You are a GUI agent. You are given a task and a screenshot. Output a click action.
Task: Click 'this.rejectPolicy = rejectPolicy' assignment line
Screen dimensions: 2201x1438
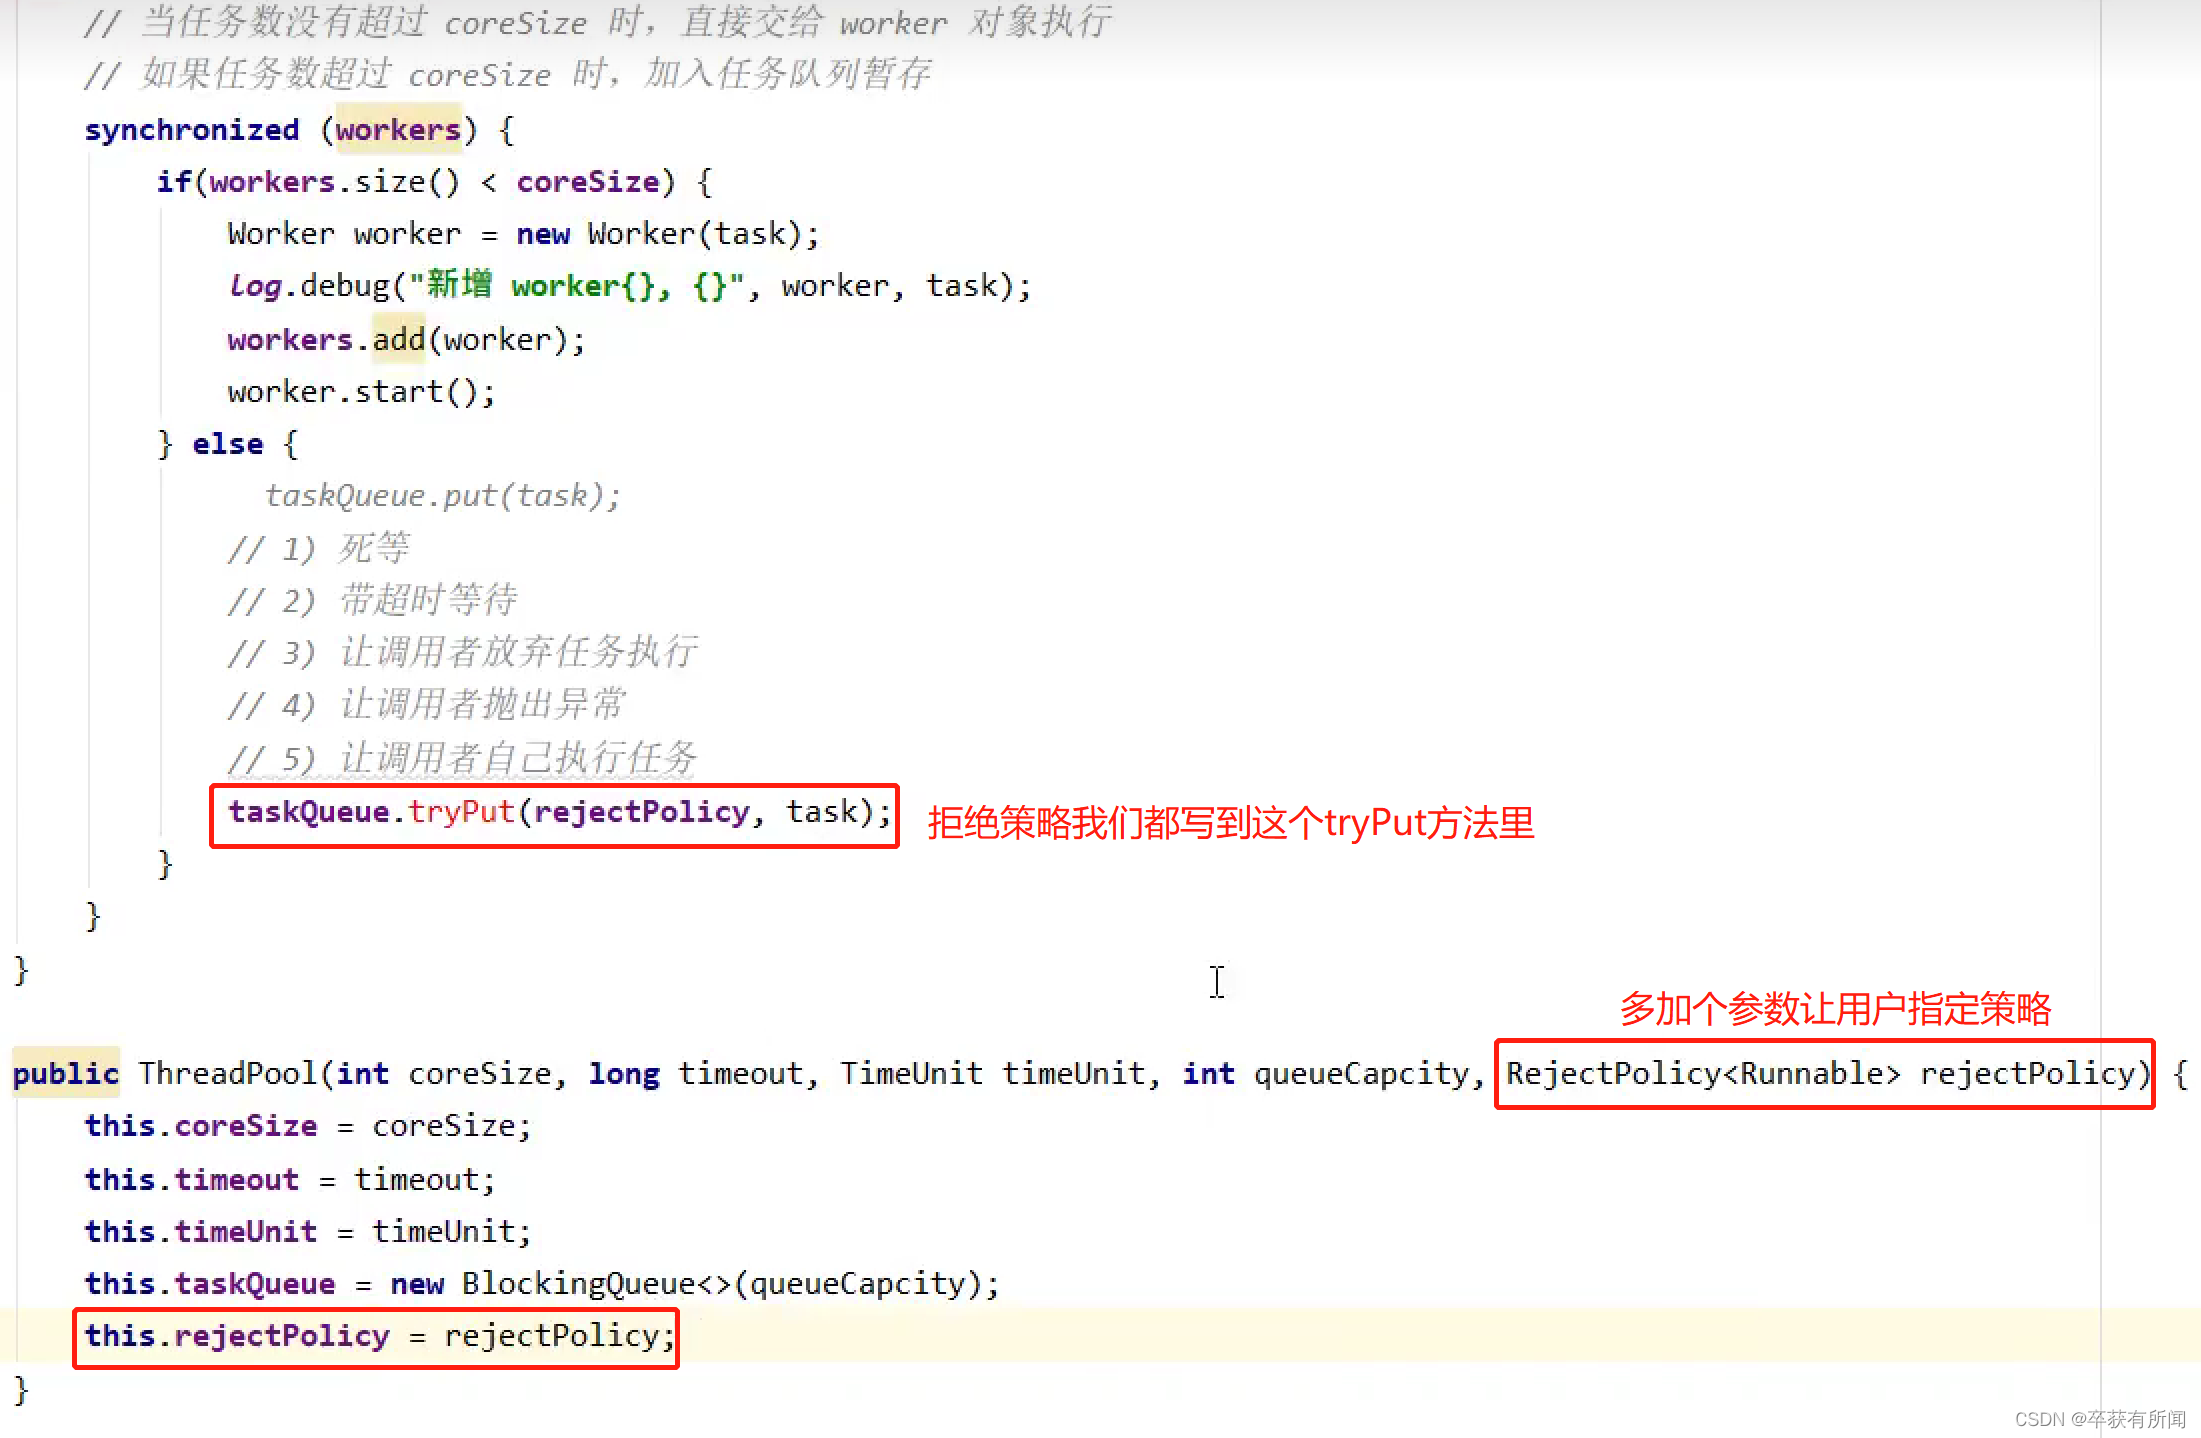pos(380,1336)
